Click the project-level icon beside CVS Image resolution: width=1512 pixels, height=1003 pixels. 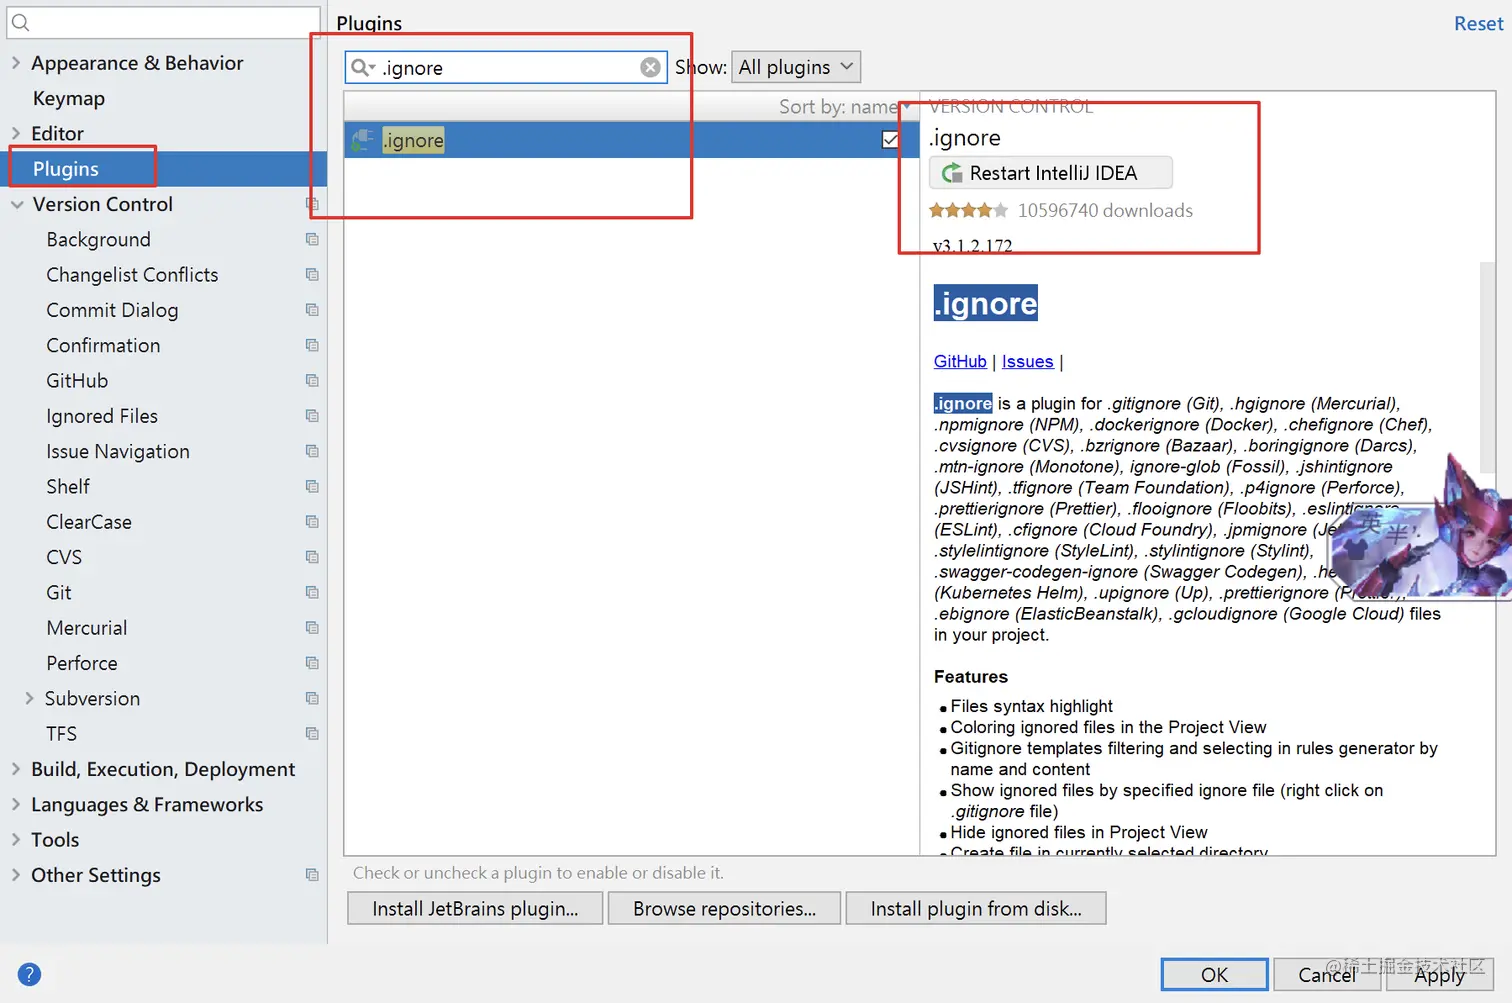coord(312,557)
